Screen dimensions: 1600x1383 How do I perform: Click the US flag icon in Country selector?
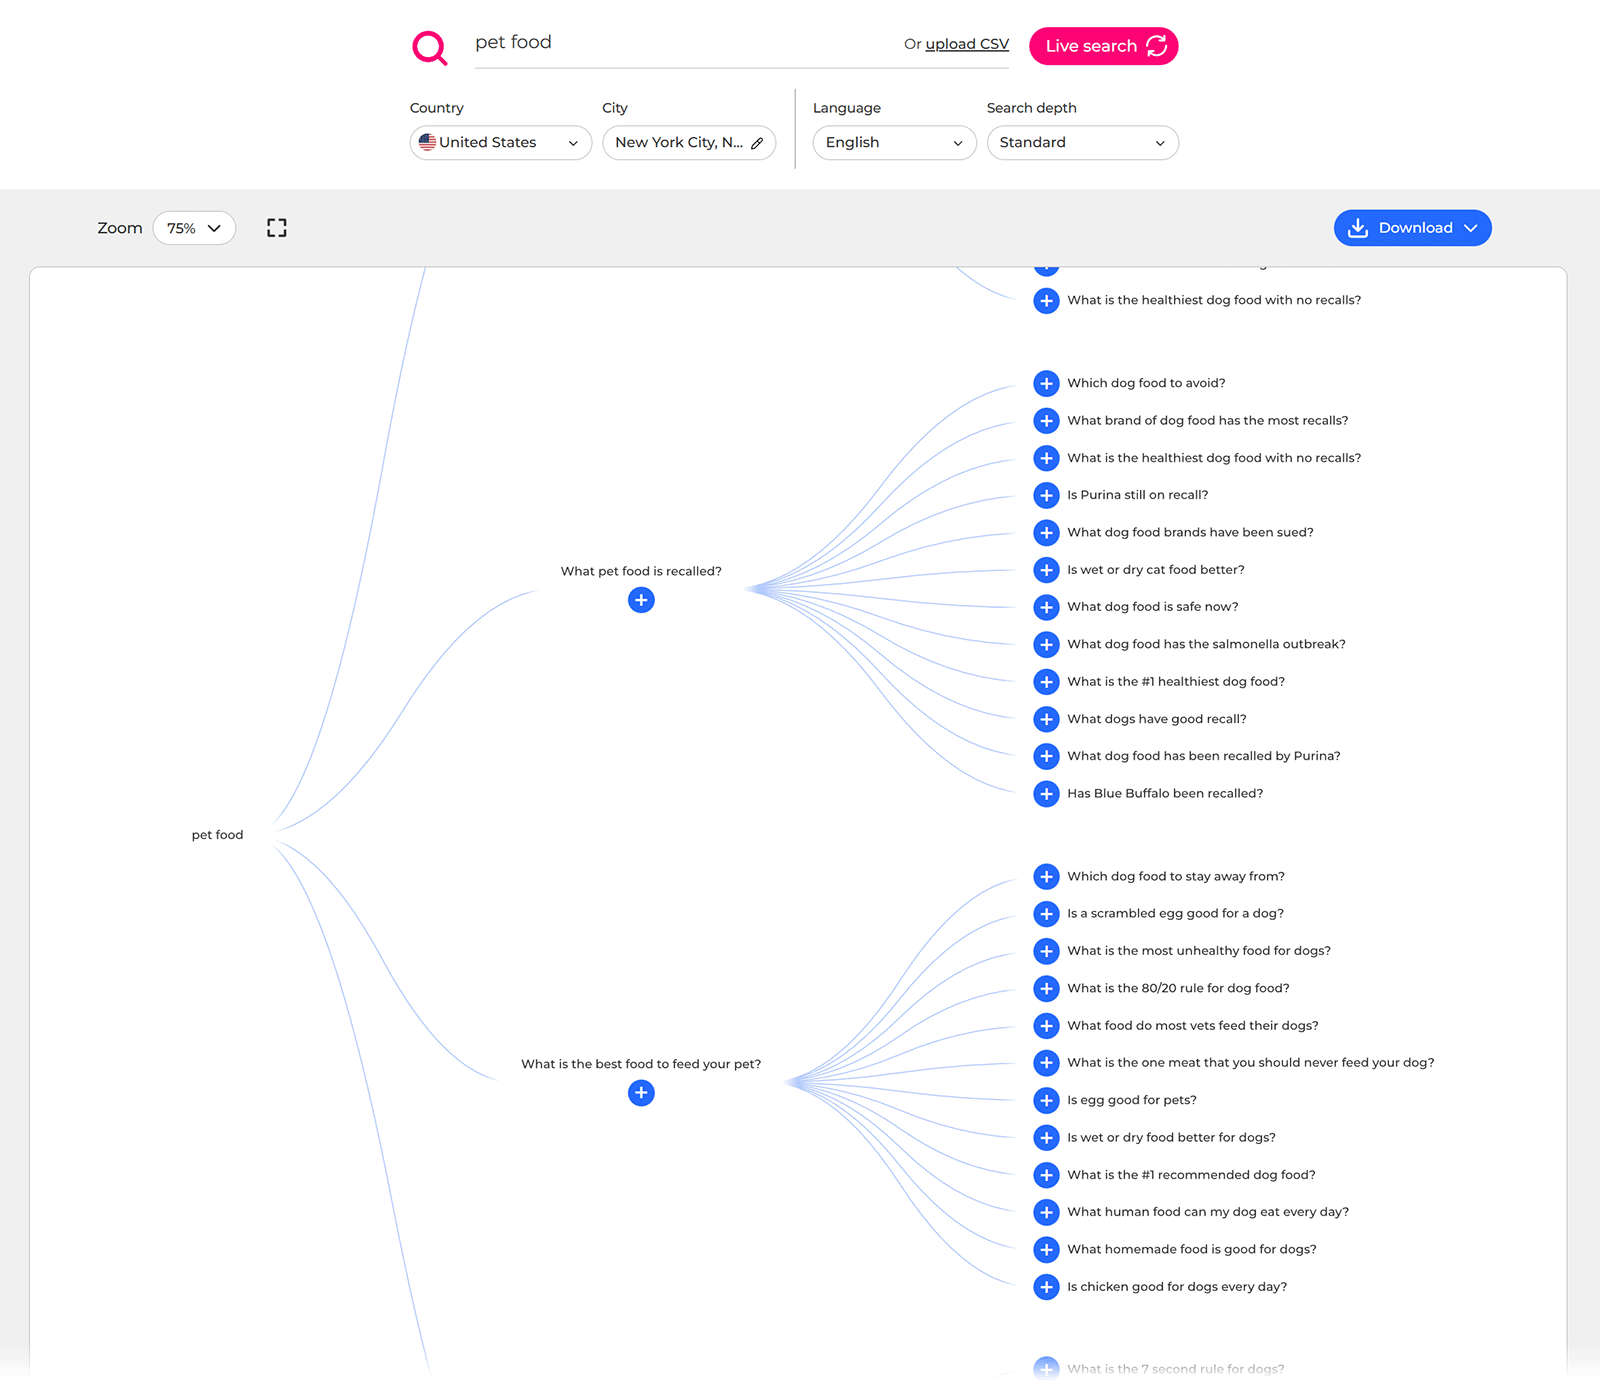(429, 142)
